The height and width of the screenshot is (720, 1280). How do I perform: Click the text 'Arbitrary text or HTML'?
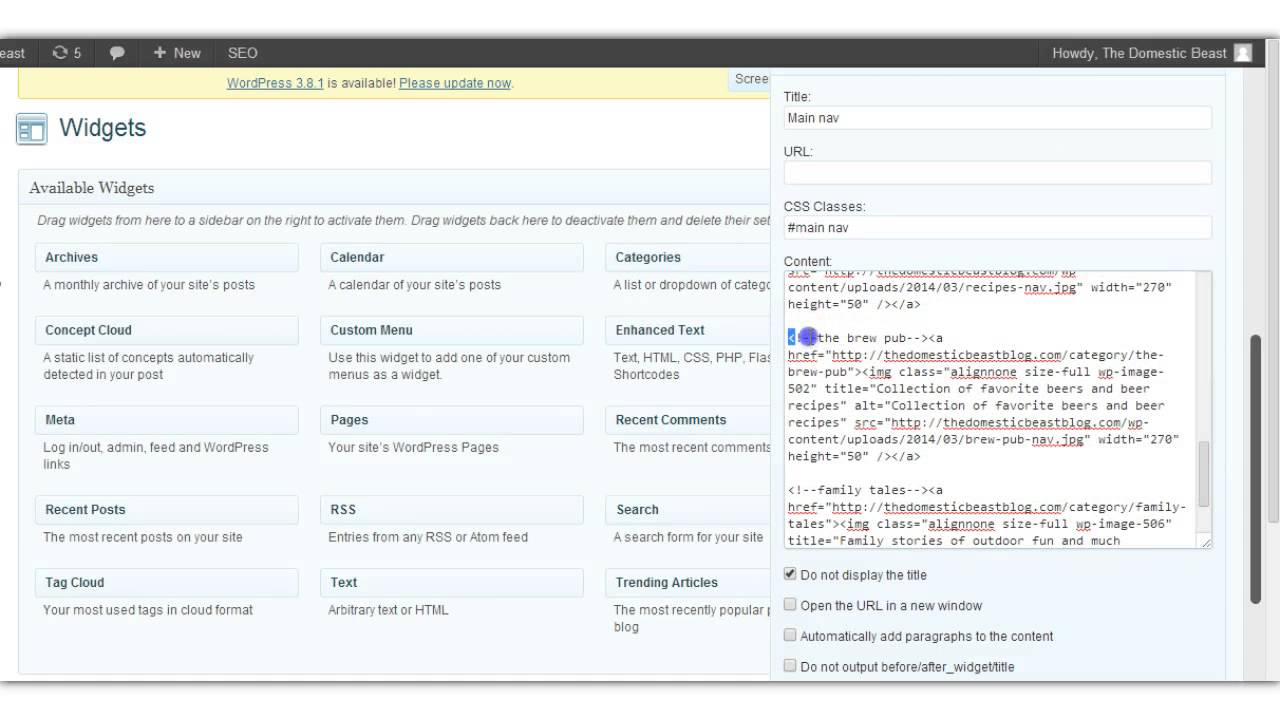pyautogui.click(x=388, y=610)
